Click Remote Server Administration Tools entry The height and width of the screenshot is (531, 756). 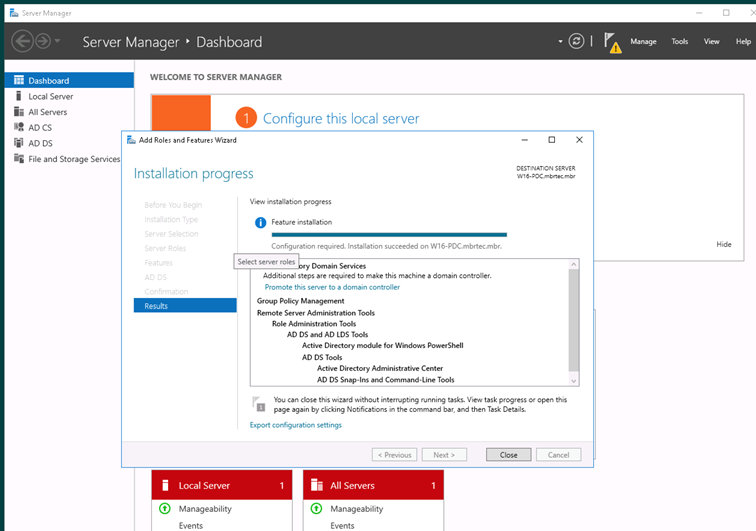[x=316, y=313]
